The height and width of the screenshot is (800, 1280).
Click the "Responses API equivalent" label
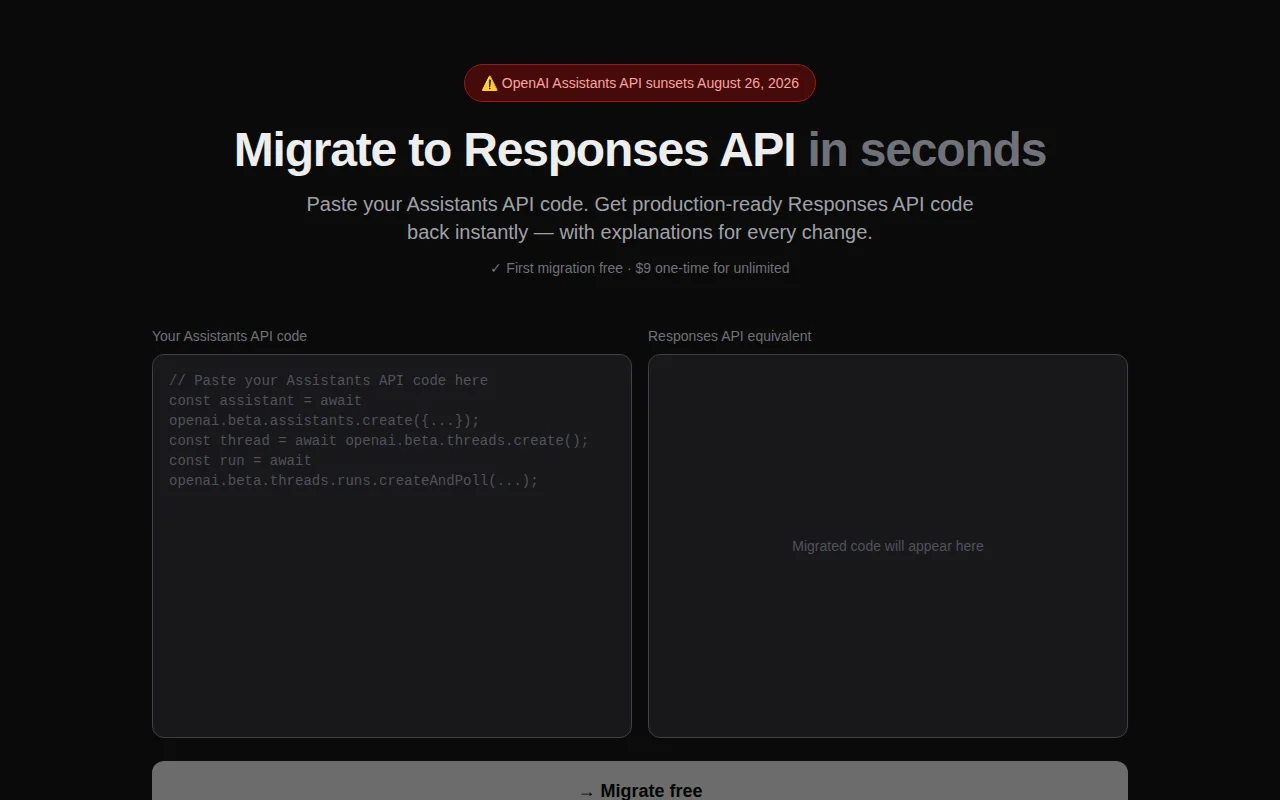(x=729, y=336)
